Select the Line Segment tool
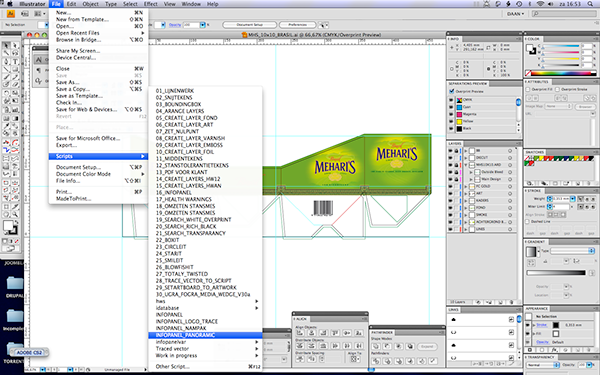 point(6,70)
